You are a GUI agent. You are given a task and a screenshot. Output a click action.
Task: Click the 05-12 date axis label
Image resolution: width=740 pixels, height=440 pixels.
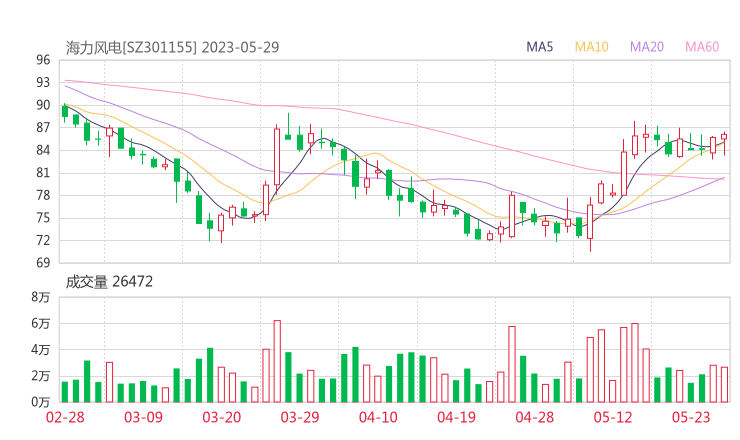(x=613, y=417)
